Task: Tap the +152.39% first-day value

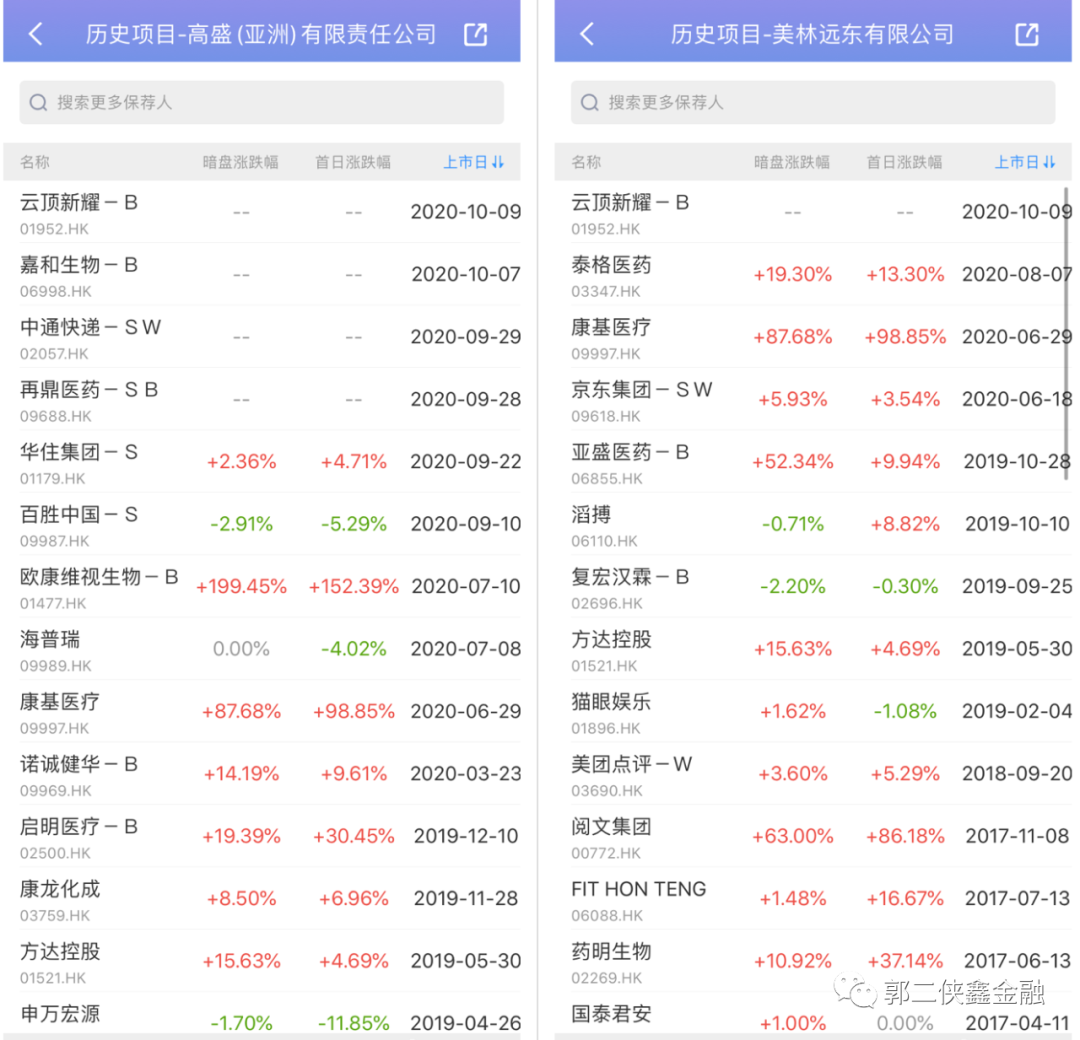Action: [x=353, y=587]
